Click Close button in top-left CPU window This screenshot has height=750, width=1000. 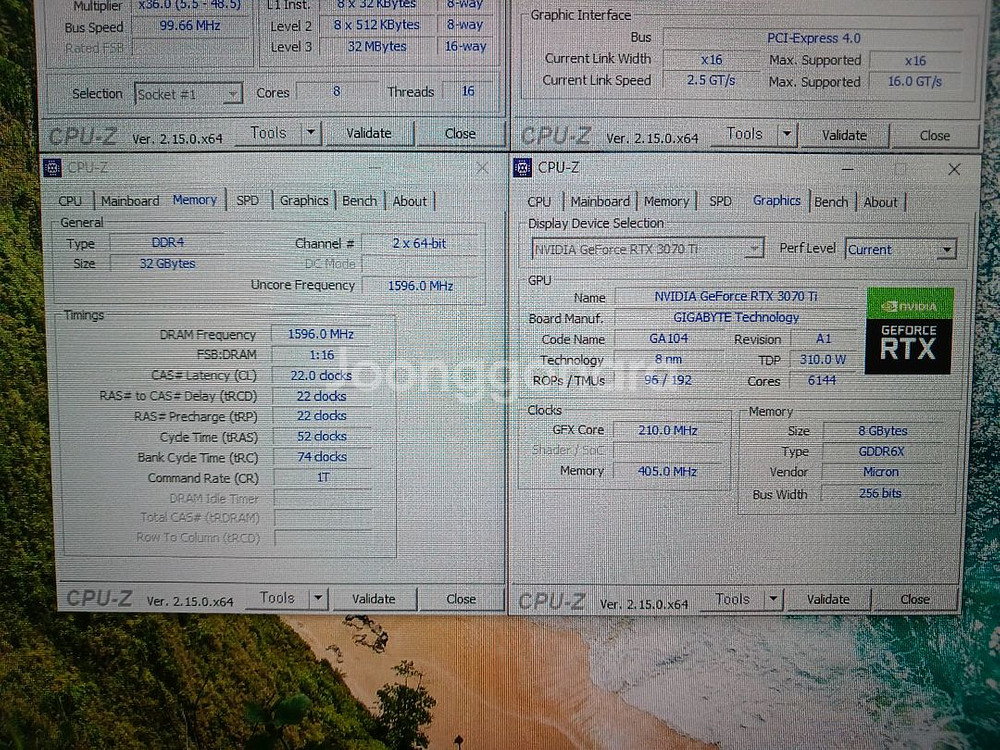[x=460, y=133]
